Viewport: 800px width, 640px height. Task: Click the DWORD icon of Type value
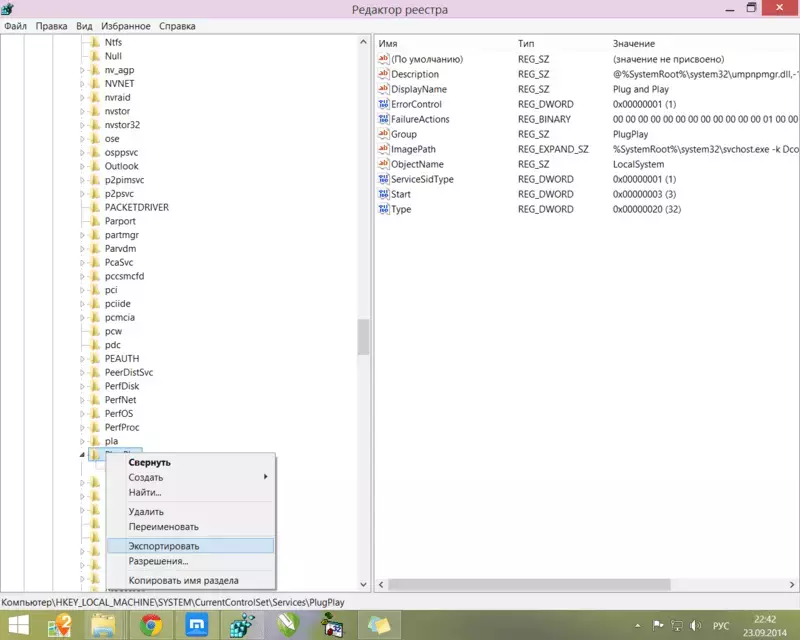[383, 209]
